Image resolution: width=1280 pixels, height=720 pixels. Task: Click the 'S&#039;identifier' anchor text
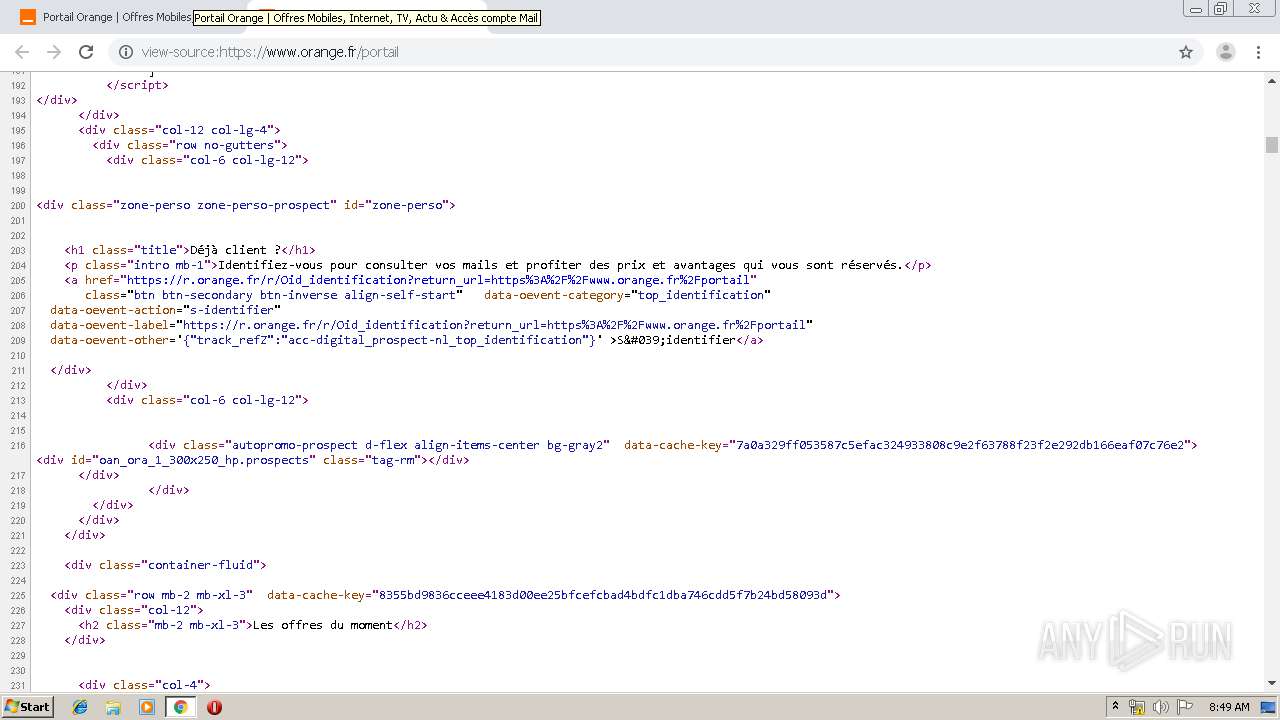click(x=677, y=340)
